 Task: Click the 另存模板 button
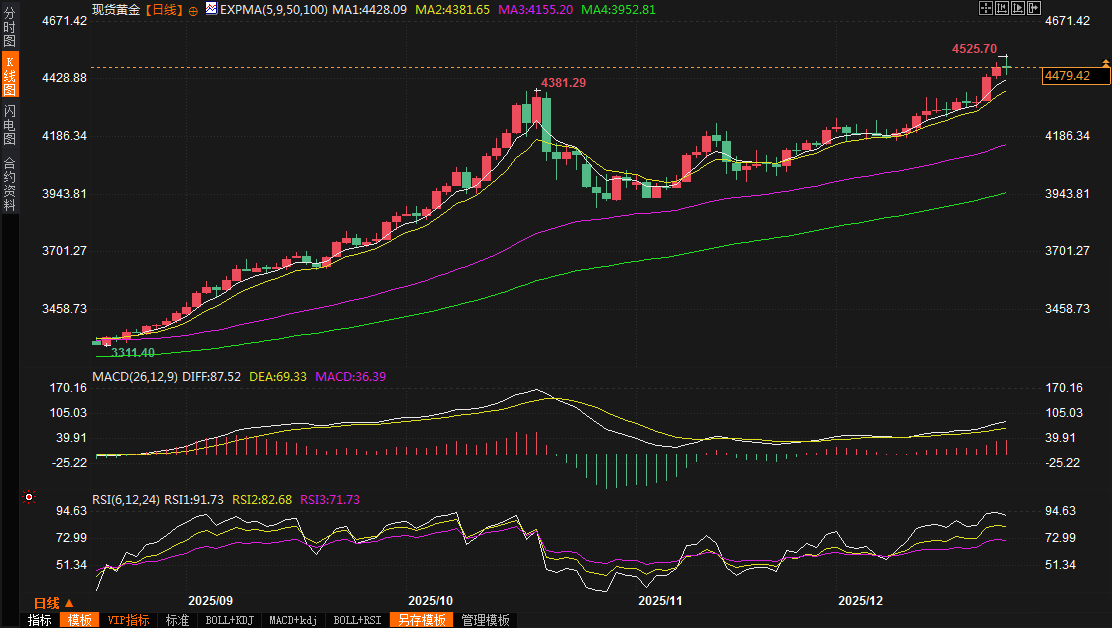(421, 620)
